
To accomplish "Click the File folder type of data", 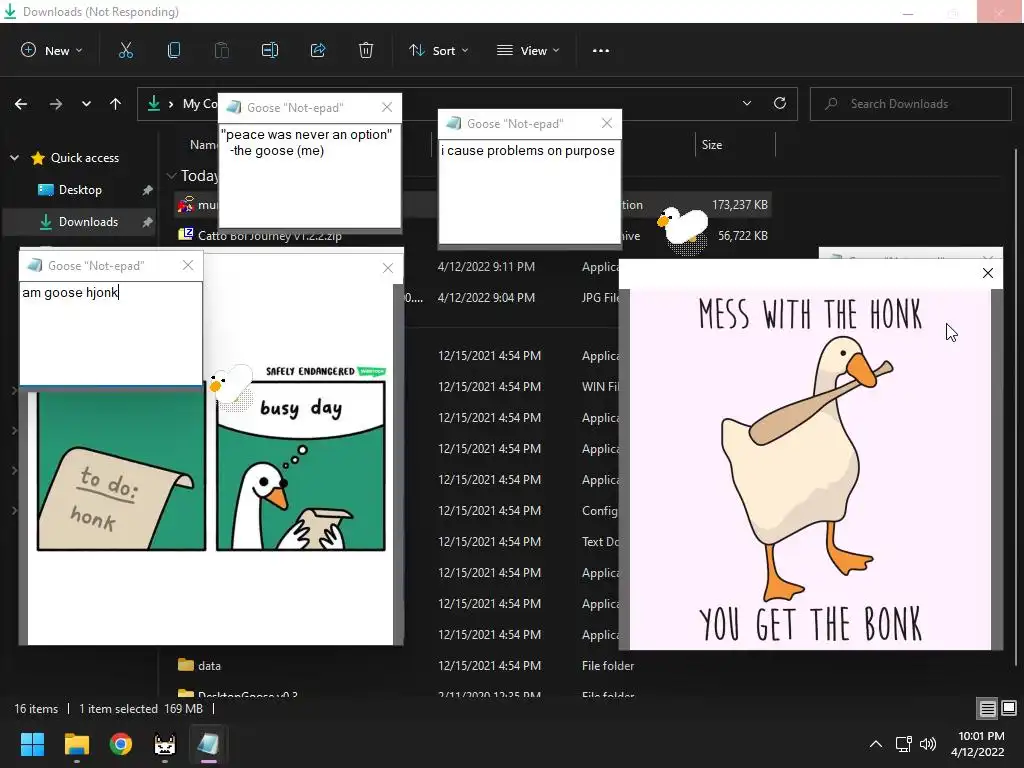I will click(x=607, y=665).
